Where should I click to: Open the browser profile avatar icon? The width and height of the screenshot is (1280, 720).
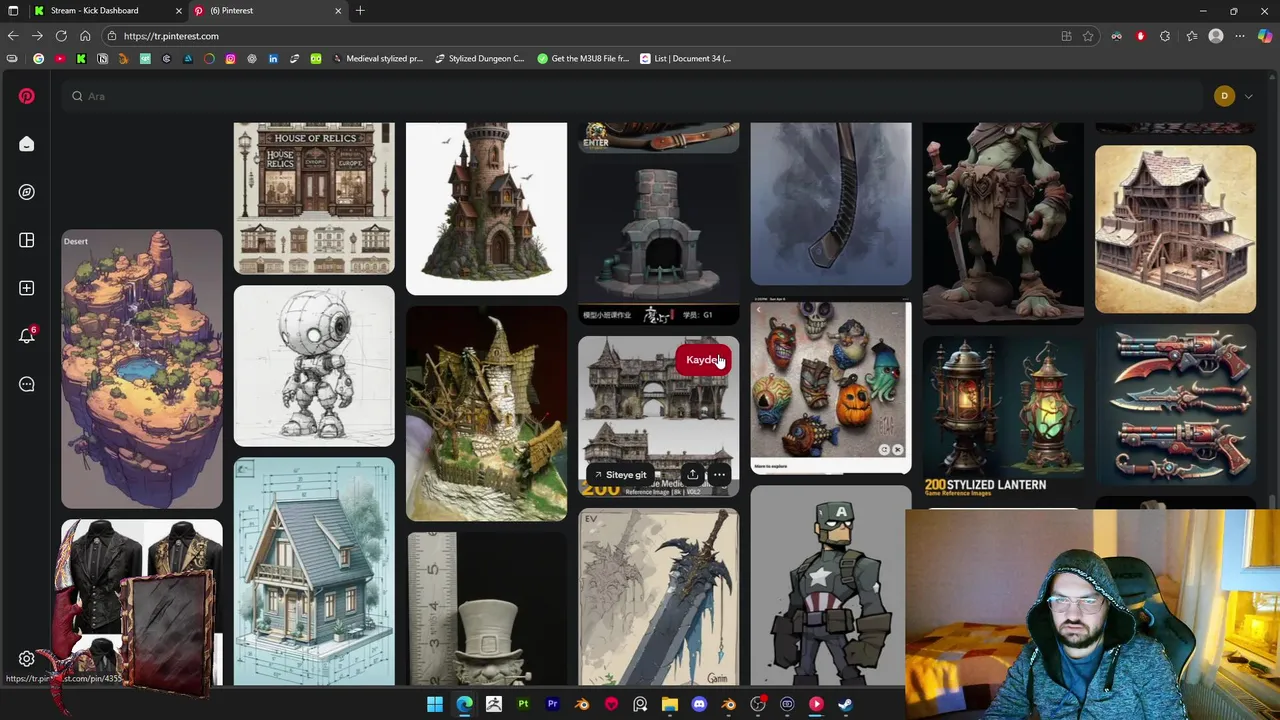click(x=1216, y=36)
